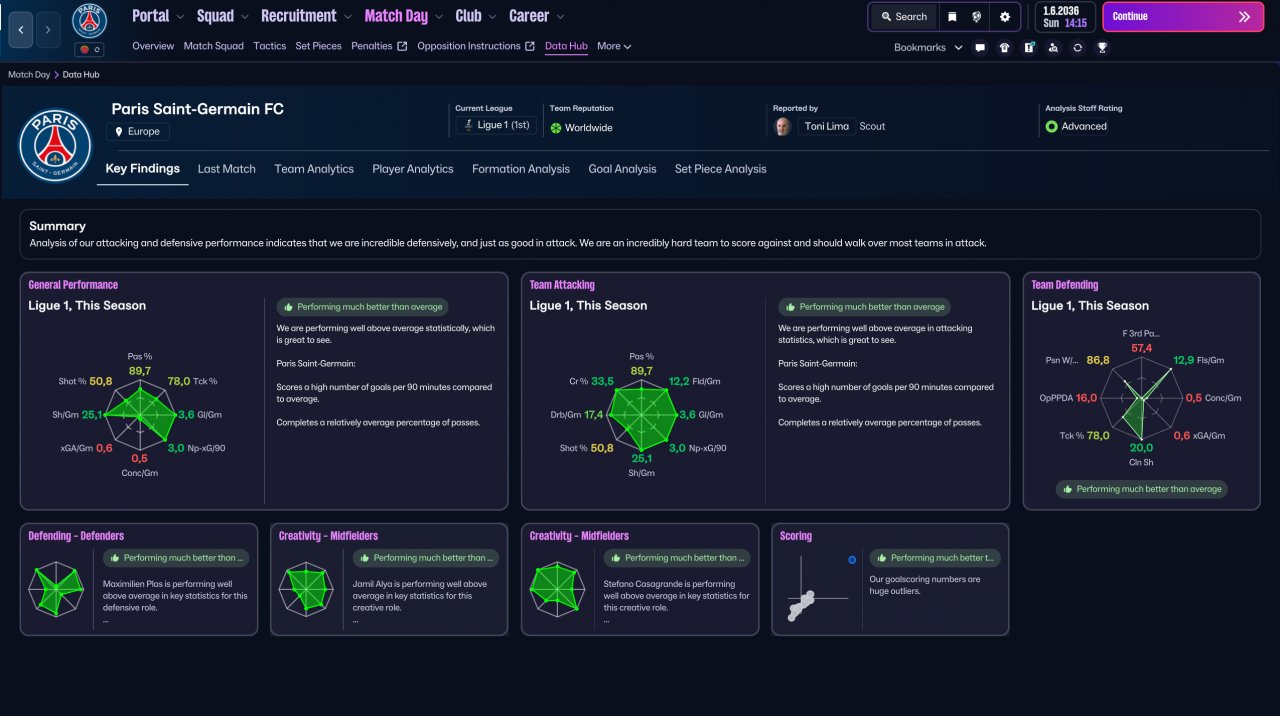Image resolution: width=1280 pixels, height=716 pixels.
Task: Click the green Worldwide reputation icon
Action: point(556,128)
